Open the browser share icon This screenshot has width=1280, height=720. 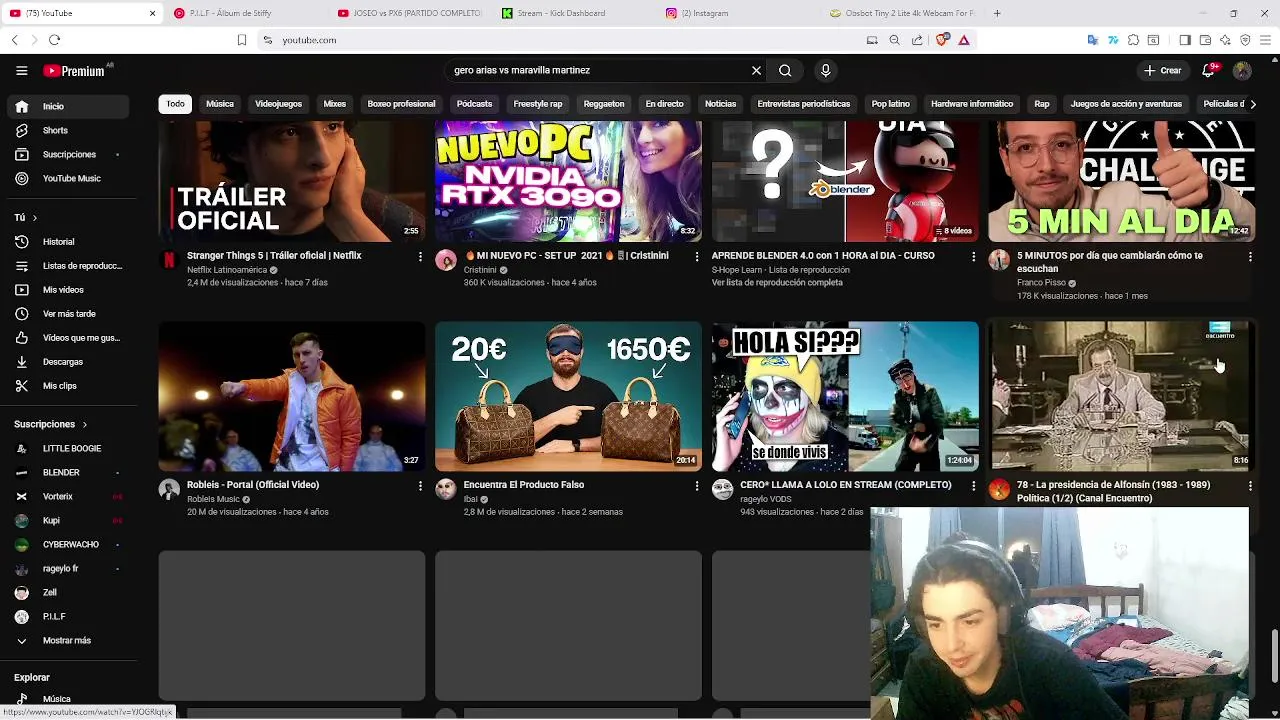(917, 40)
